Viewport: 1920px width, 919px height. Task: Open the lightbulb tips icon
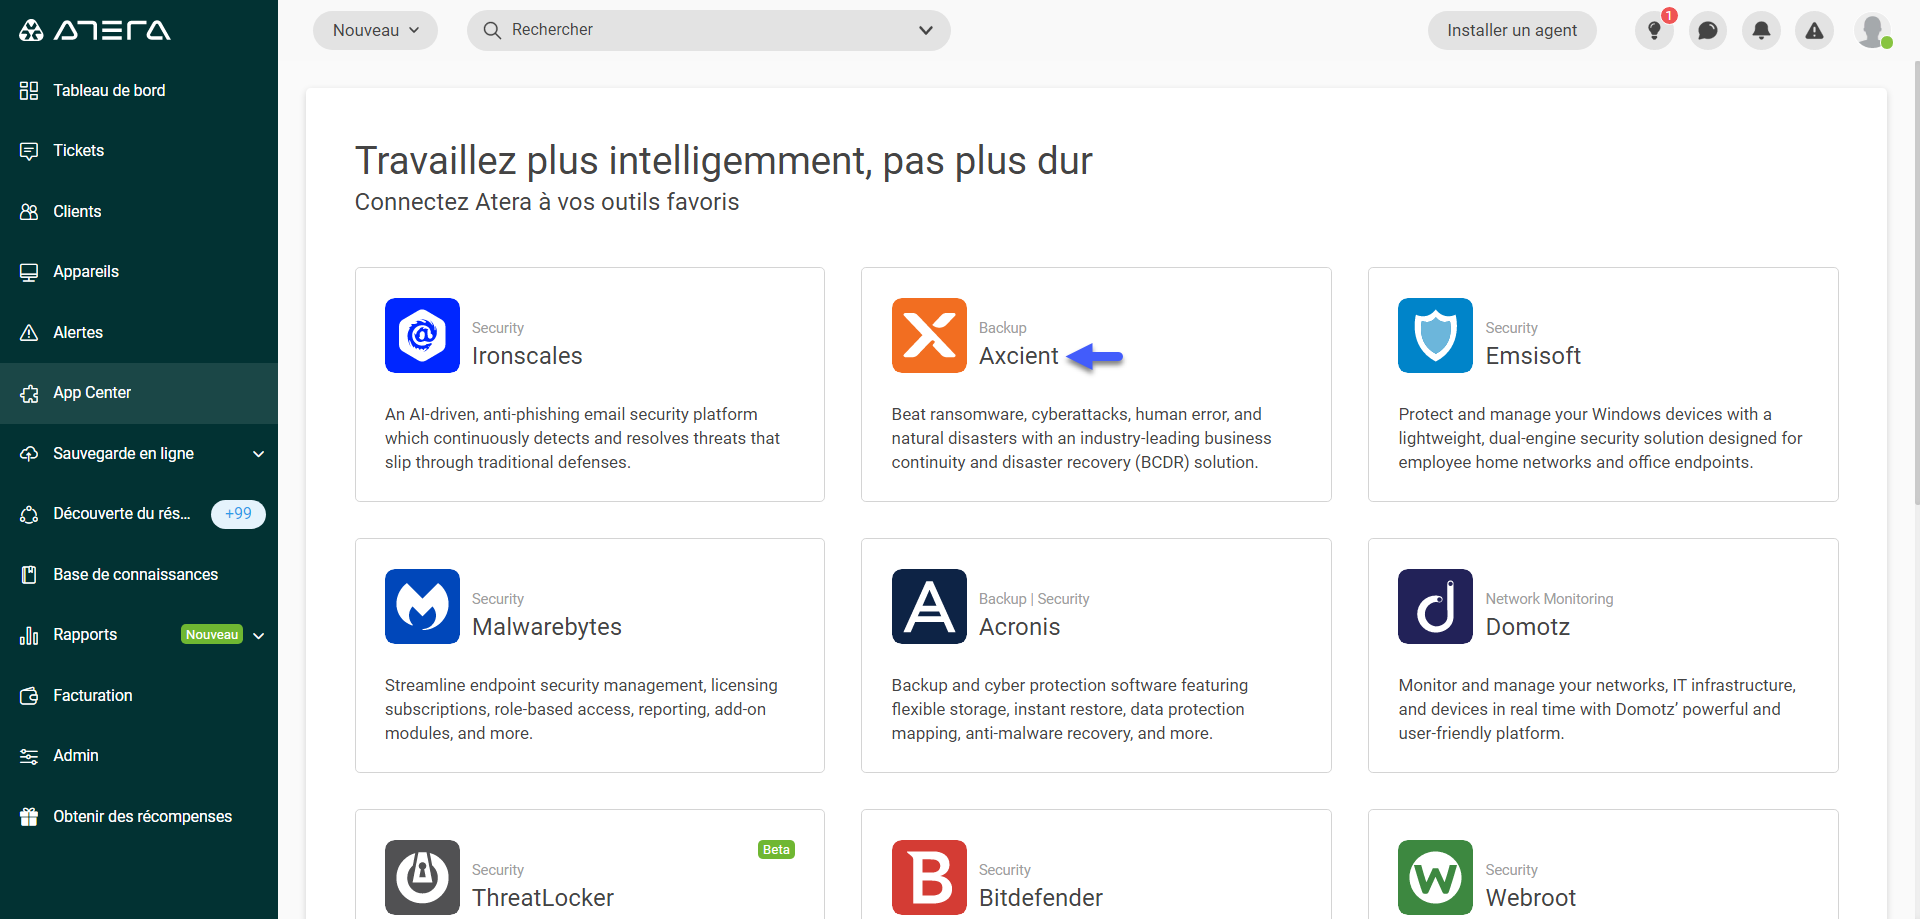point(1654,31)
